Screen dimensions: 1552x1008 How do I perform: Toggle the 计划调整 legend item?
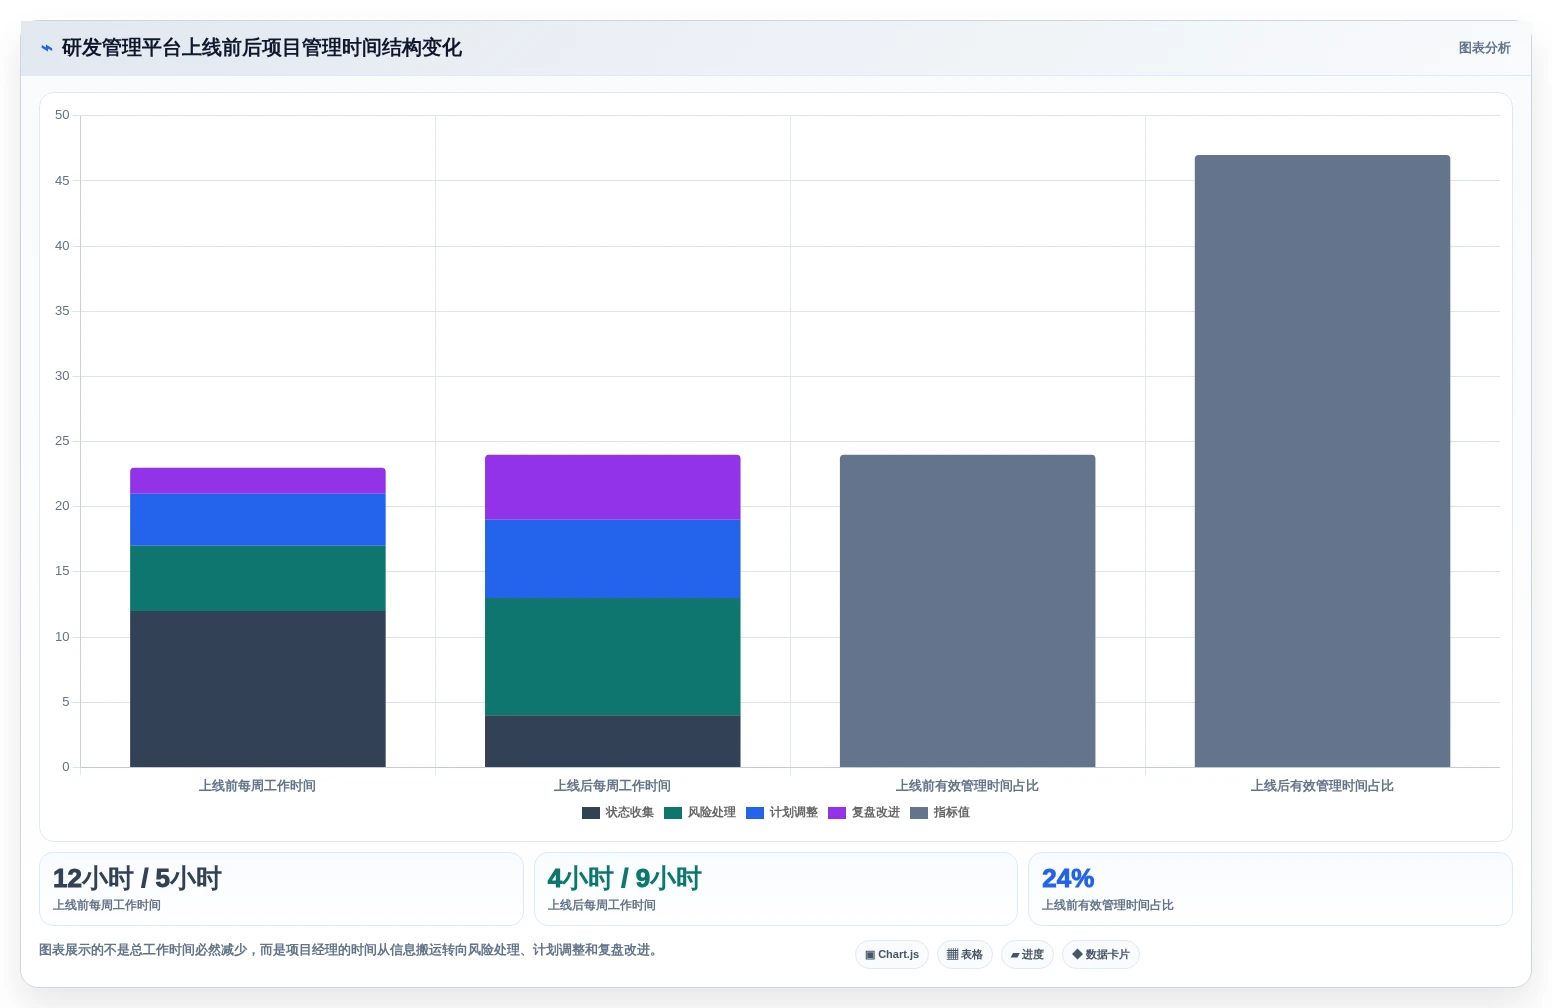[782, 813]
